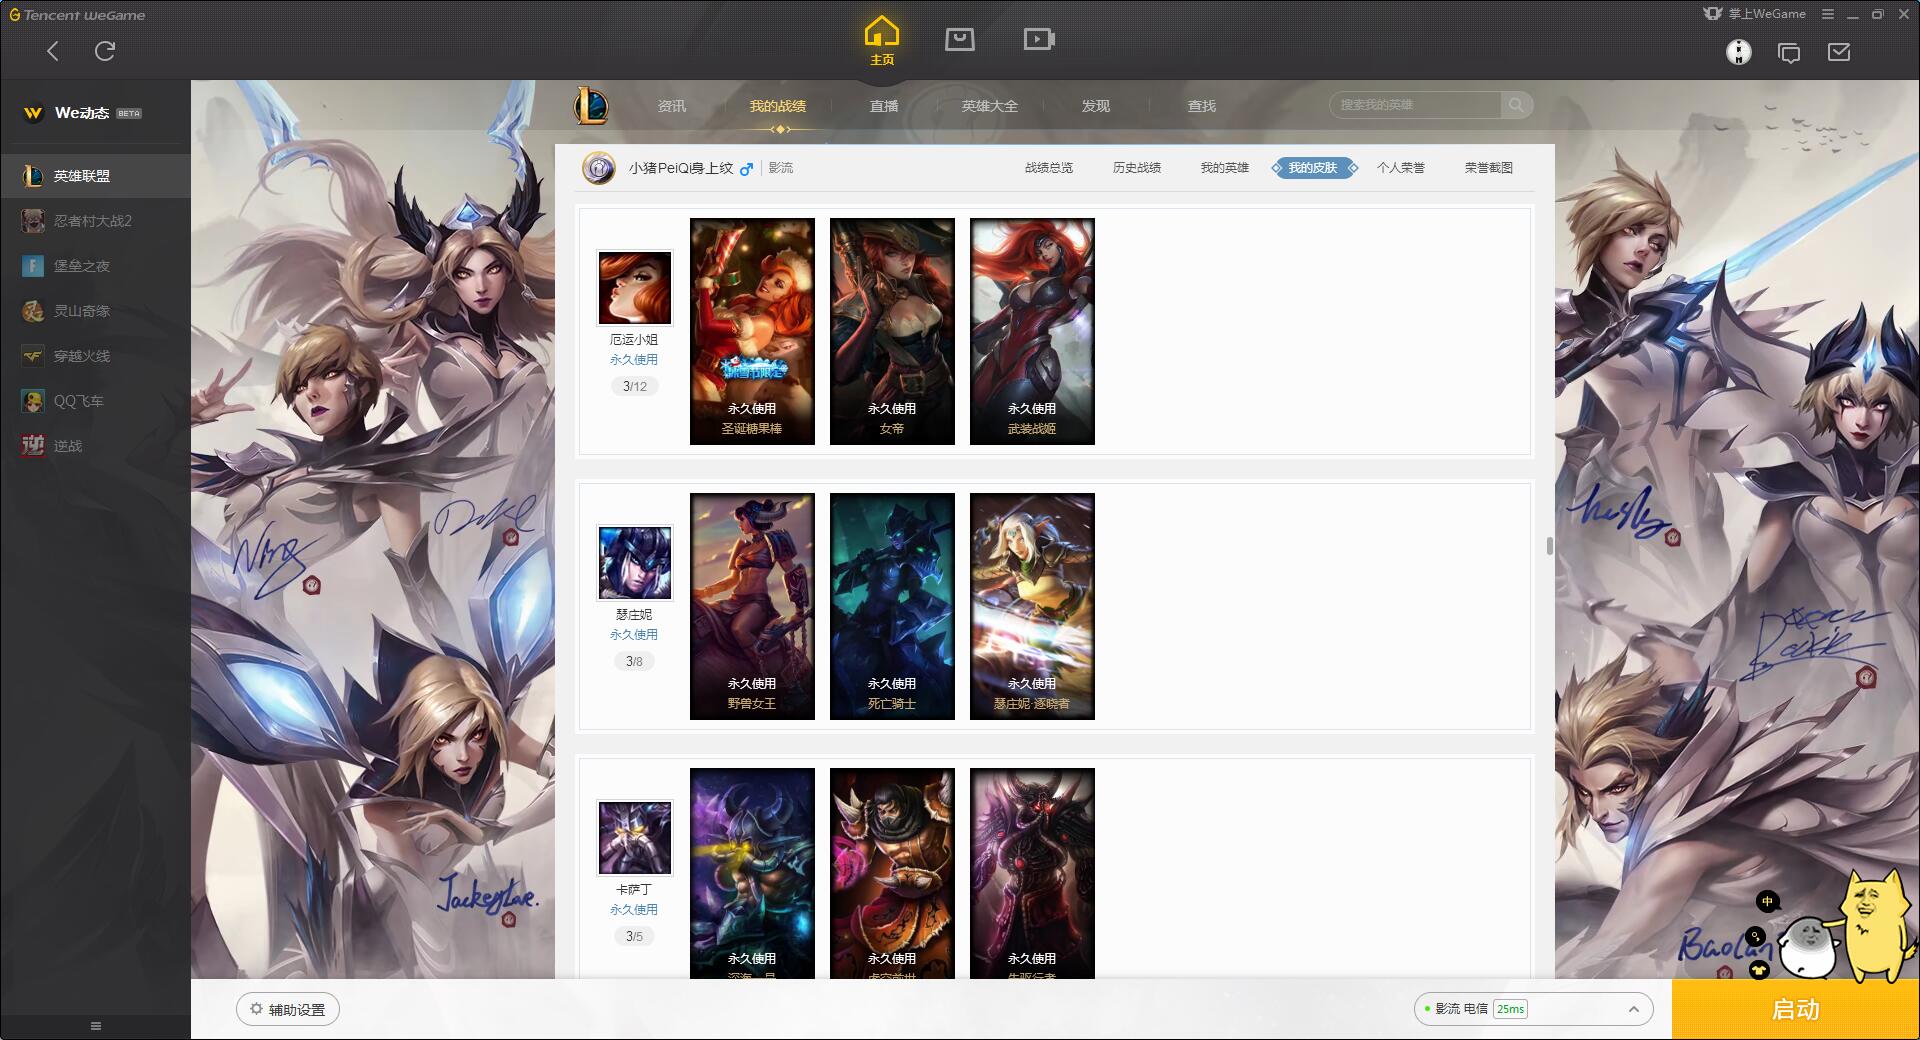Click the yellow cartoon cat mascot

1873,925
